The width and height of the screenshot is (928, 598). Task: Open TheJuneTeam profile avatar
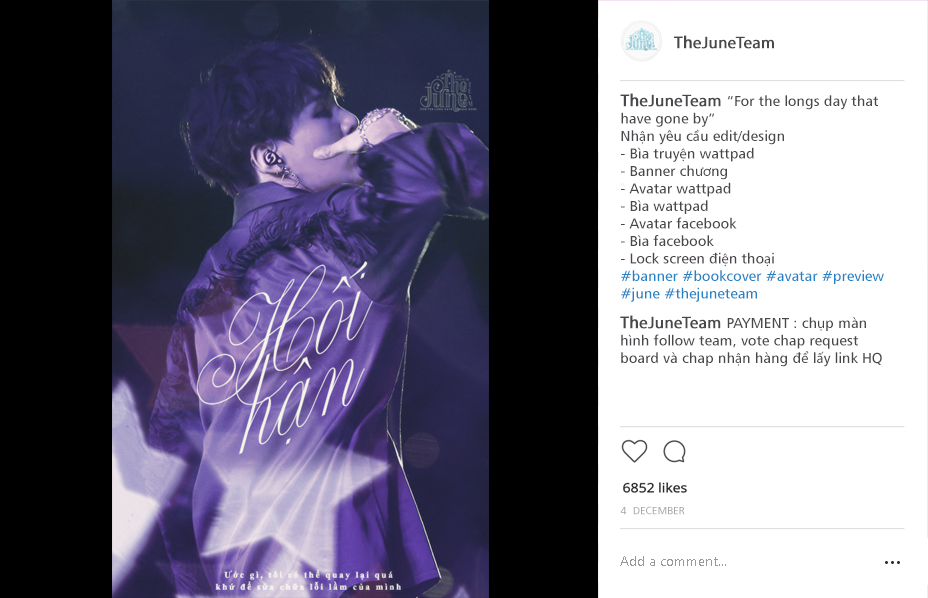(x=641, y=41)
